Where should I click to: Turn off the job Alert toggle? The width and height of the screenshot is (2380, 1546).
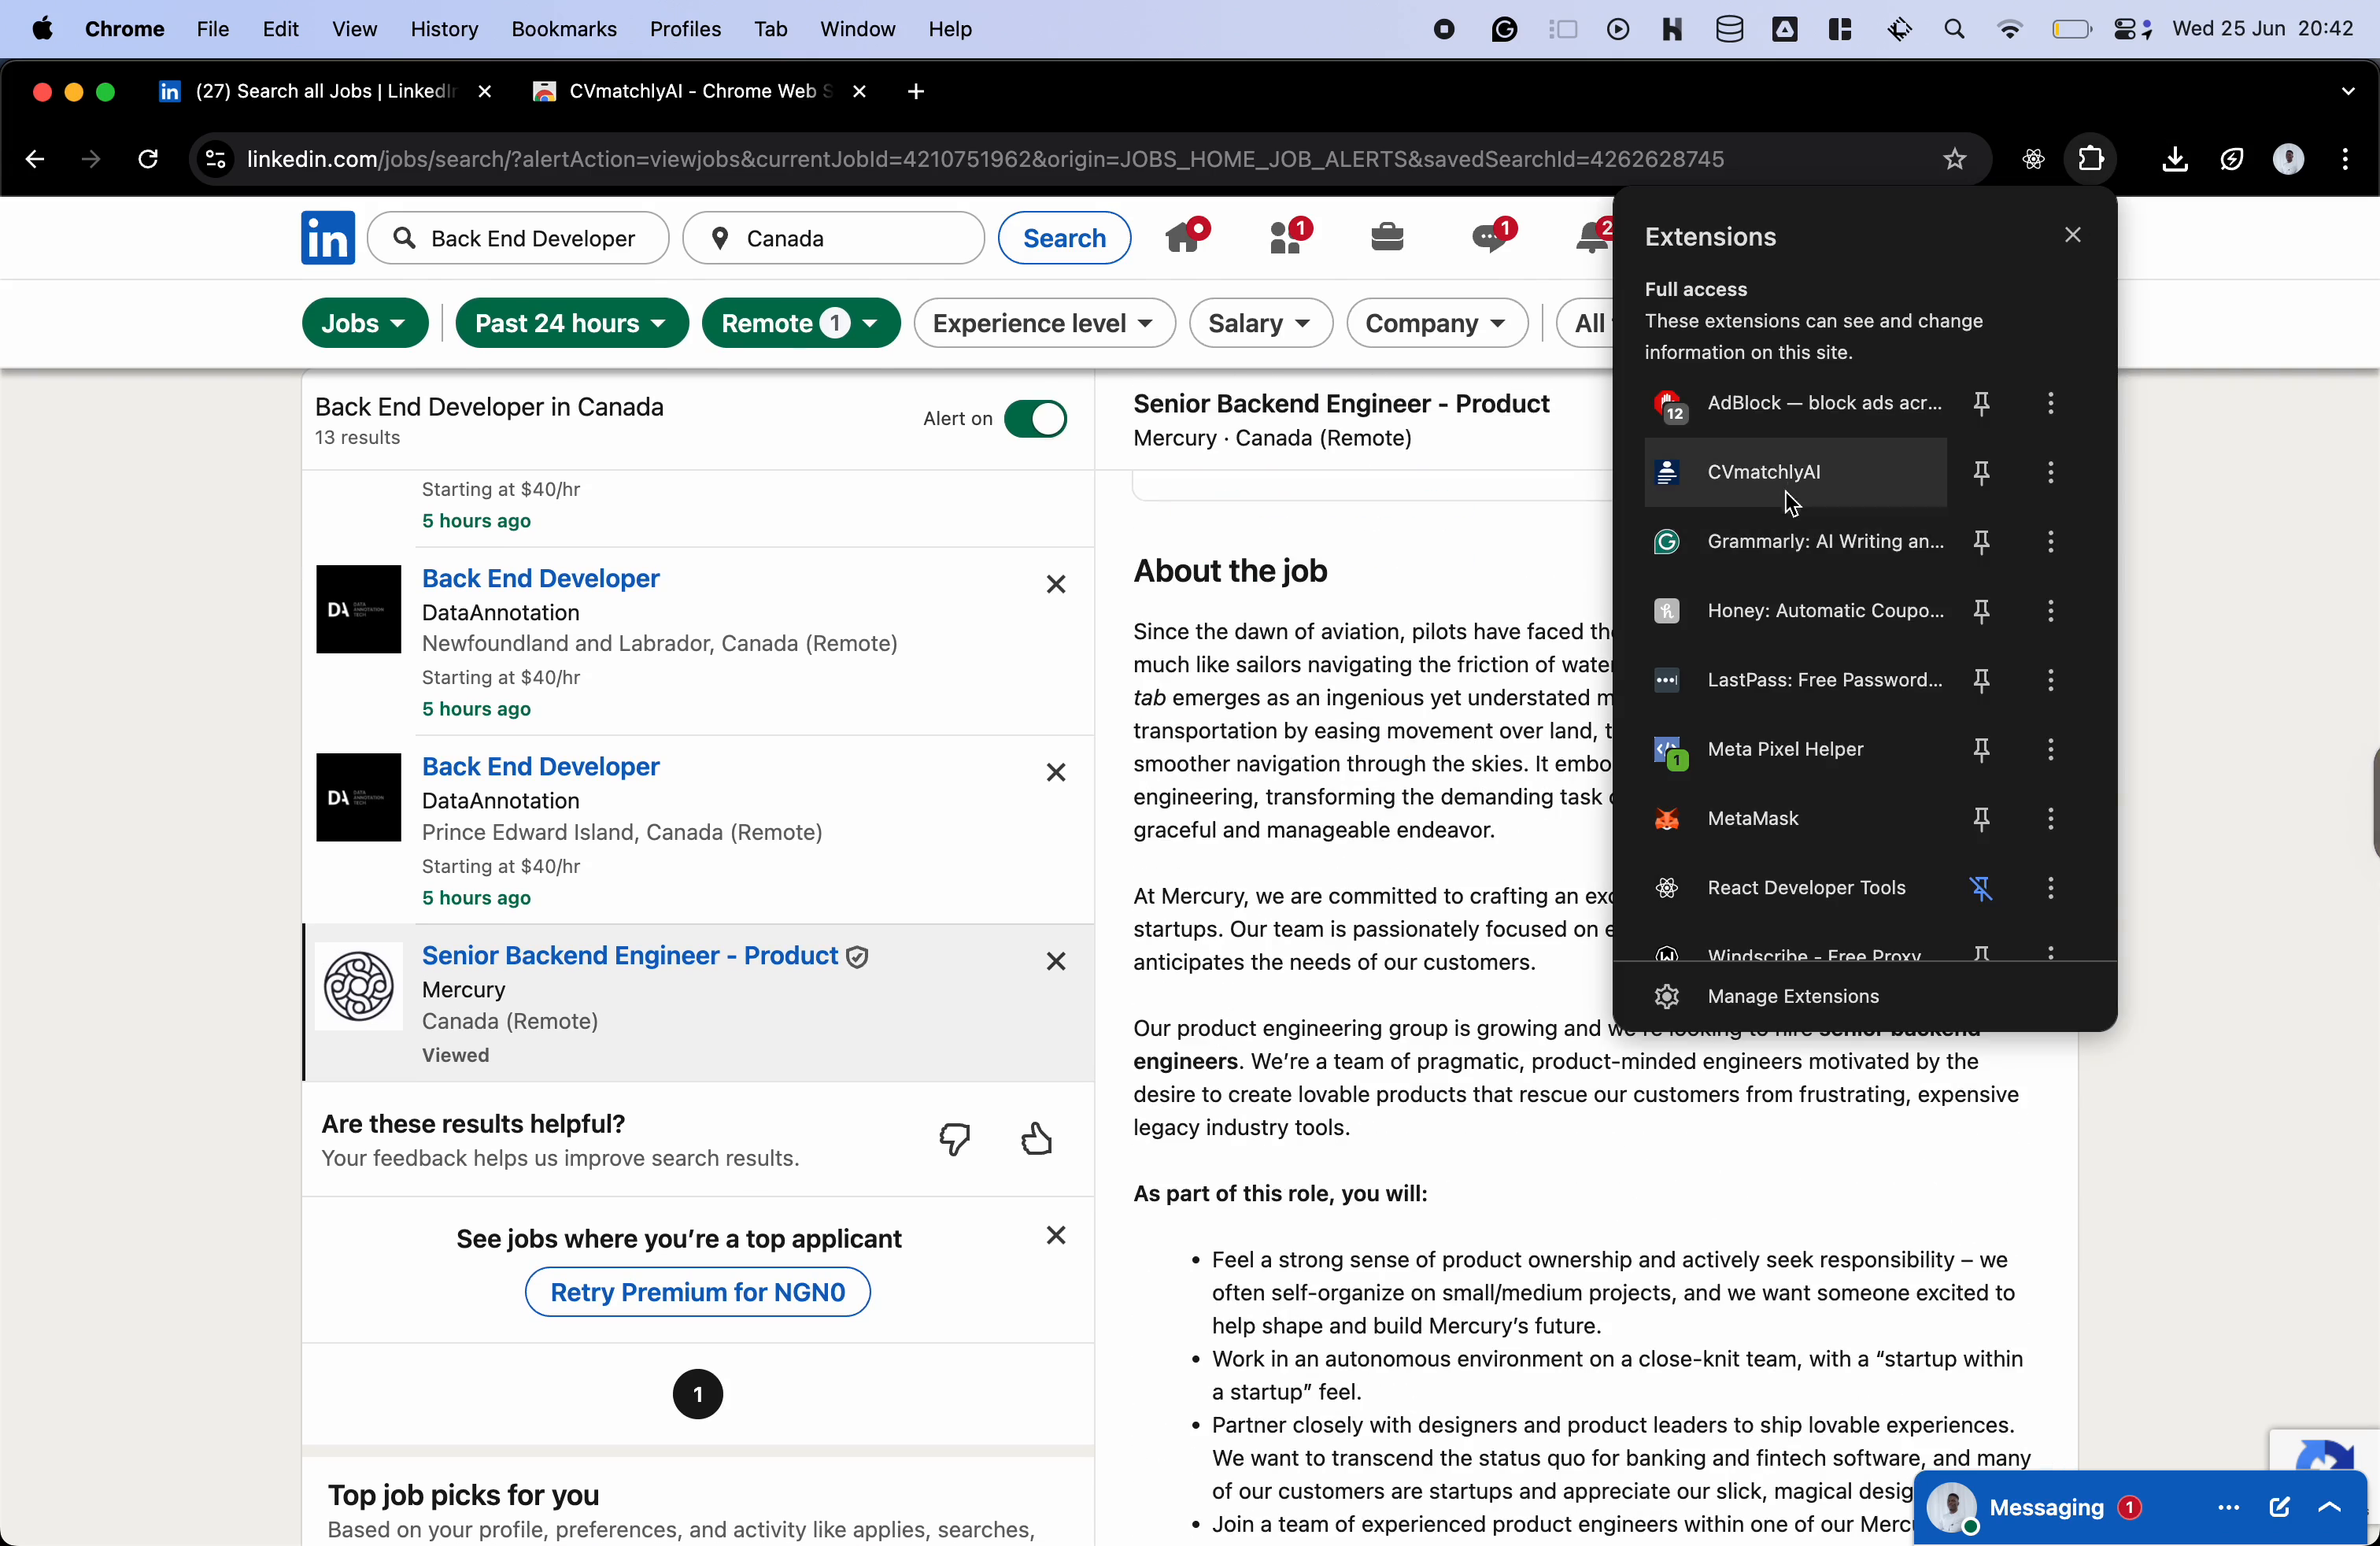click(x=1035, y=419)
